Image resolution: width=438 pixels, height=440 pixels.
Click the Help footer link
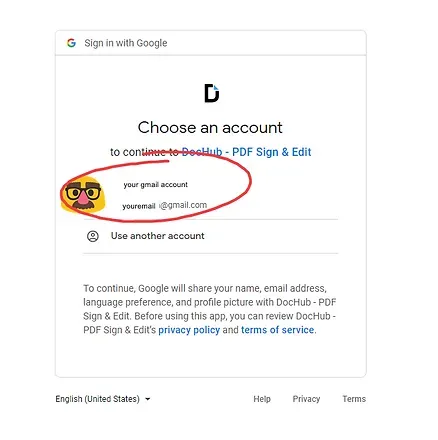pyautogui.click(x=262, y=399)
